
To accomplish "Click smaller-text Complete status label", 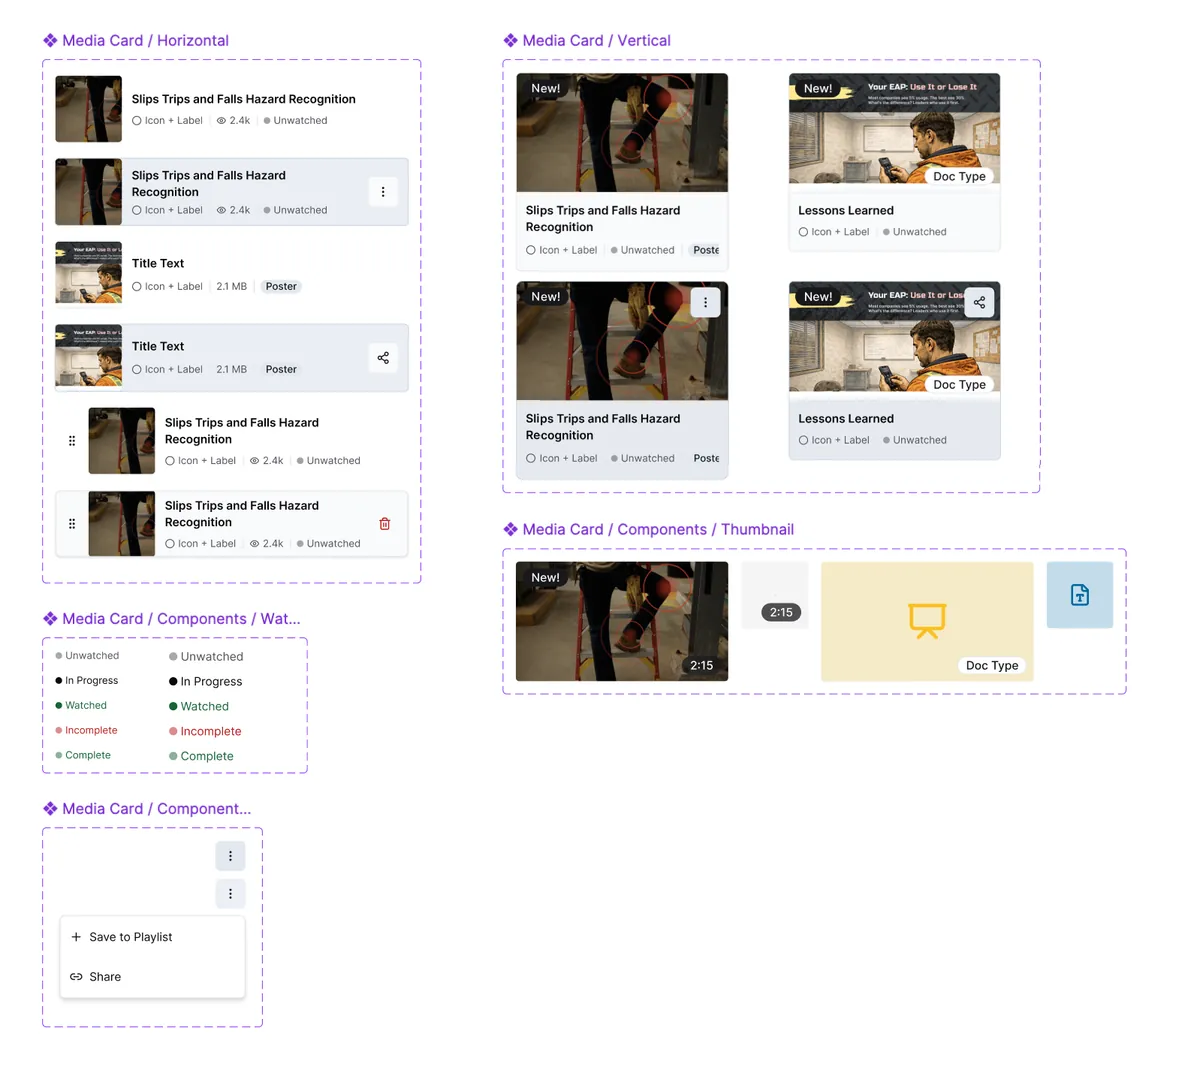I will pyautogui.click(x=83, y=756).
